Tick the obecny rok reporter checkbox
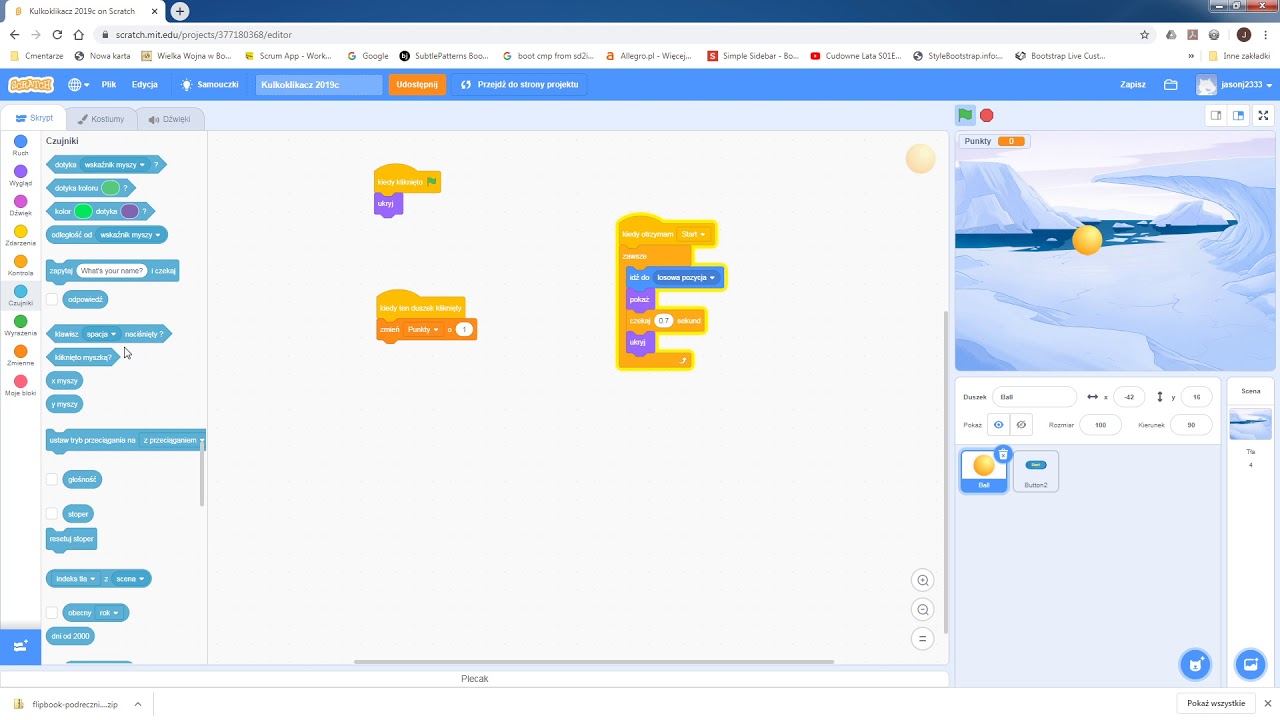1280x720 pixels. (x=52, y=612)
